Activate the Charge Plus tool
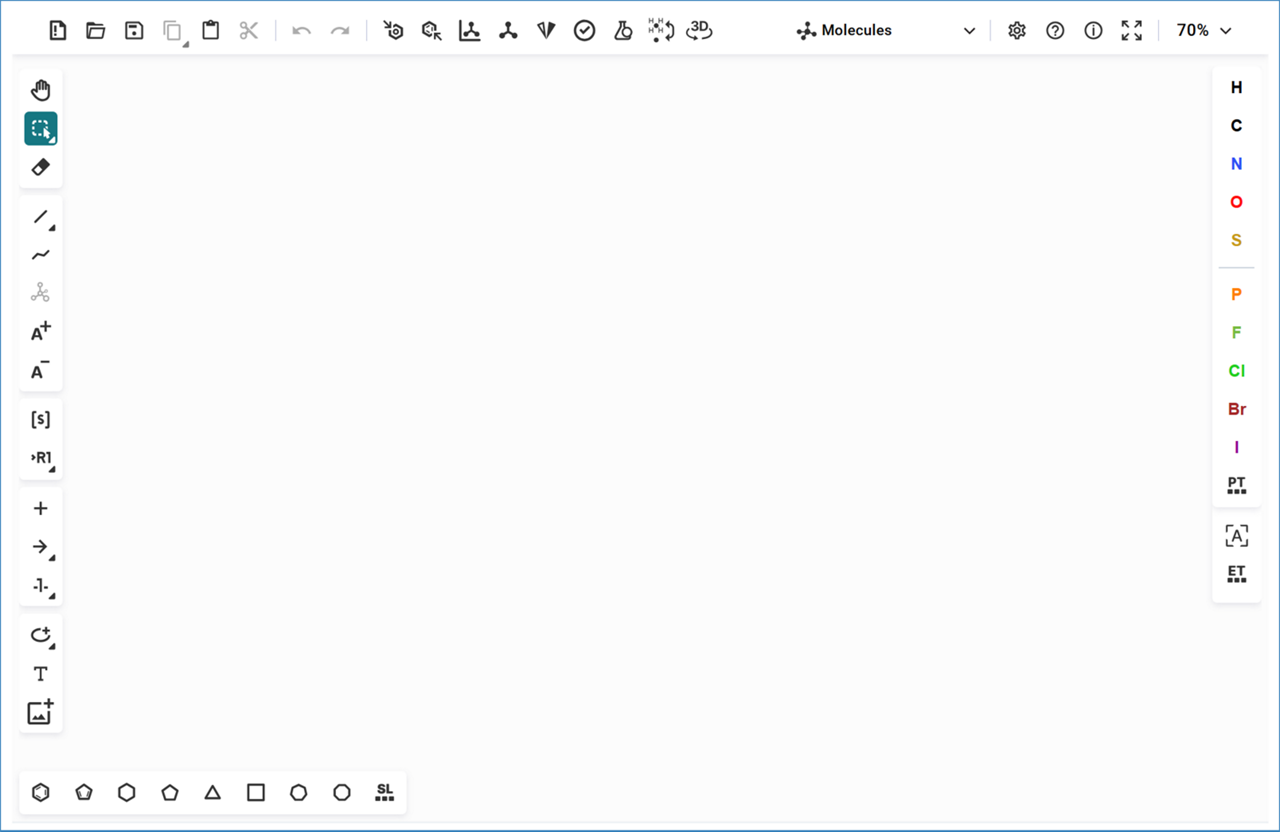The height and width of the screenshot is (832, 1280). pos(41,332)
